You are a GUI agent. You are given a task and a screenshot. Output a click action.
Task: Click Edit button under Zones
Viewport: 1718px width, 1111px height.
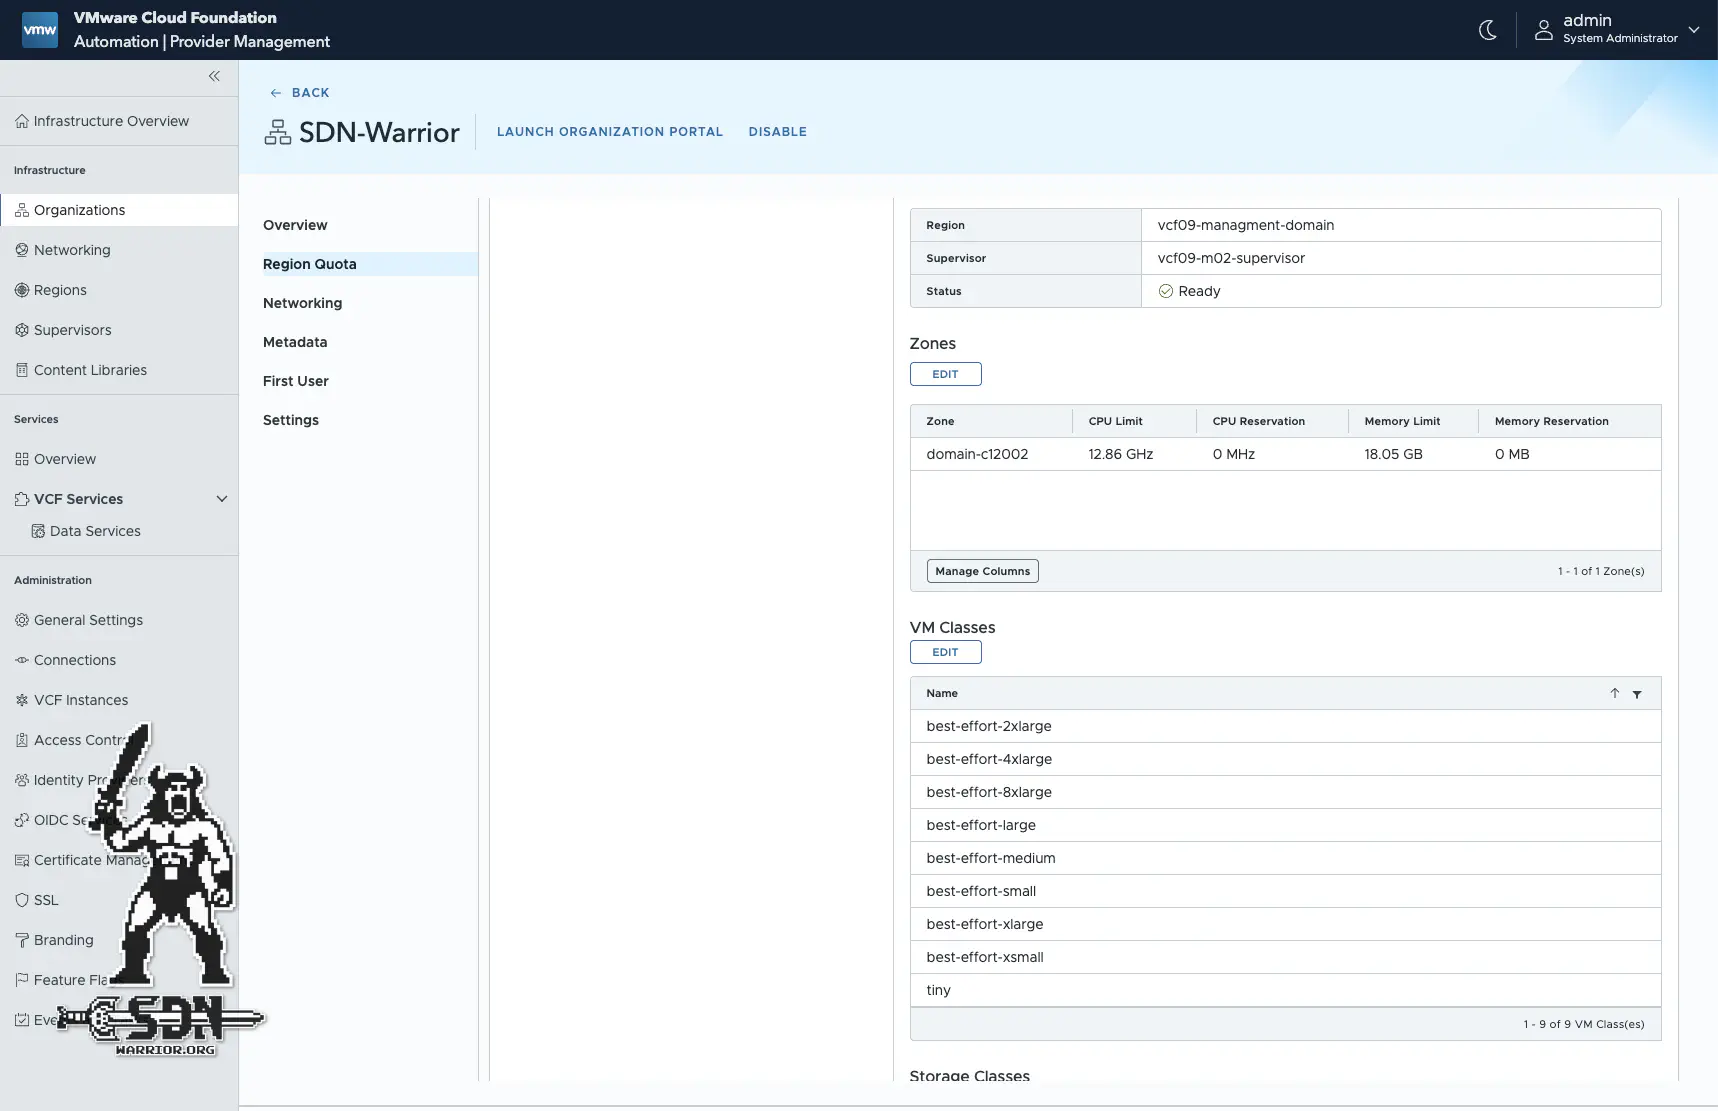(945, 374)
